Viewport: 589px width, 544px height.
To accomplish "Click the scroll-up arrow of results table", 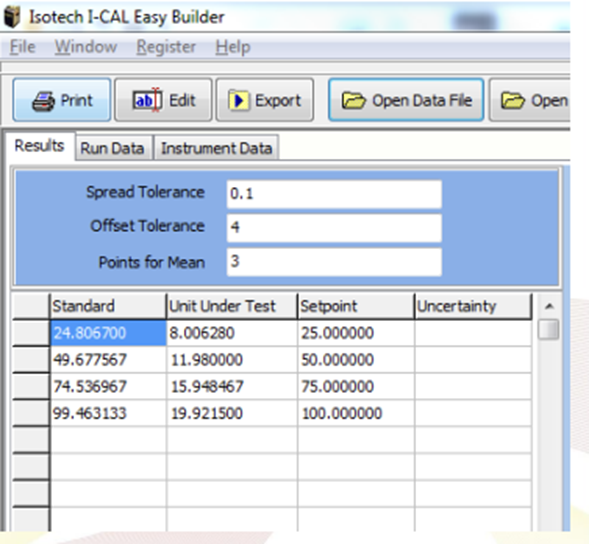I will 549,306.
